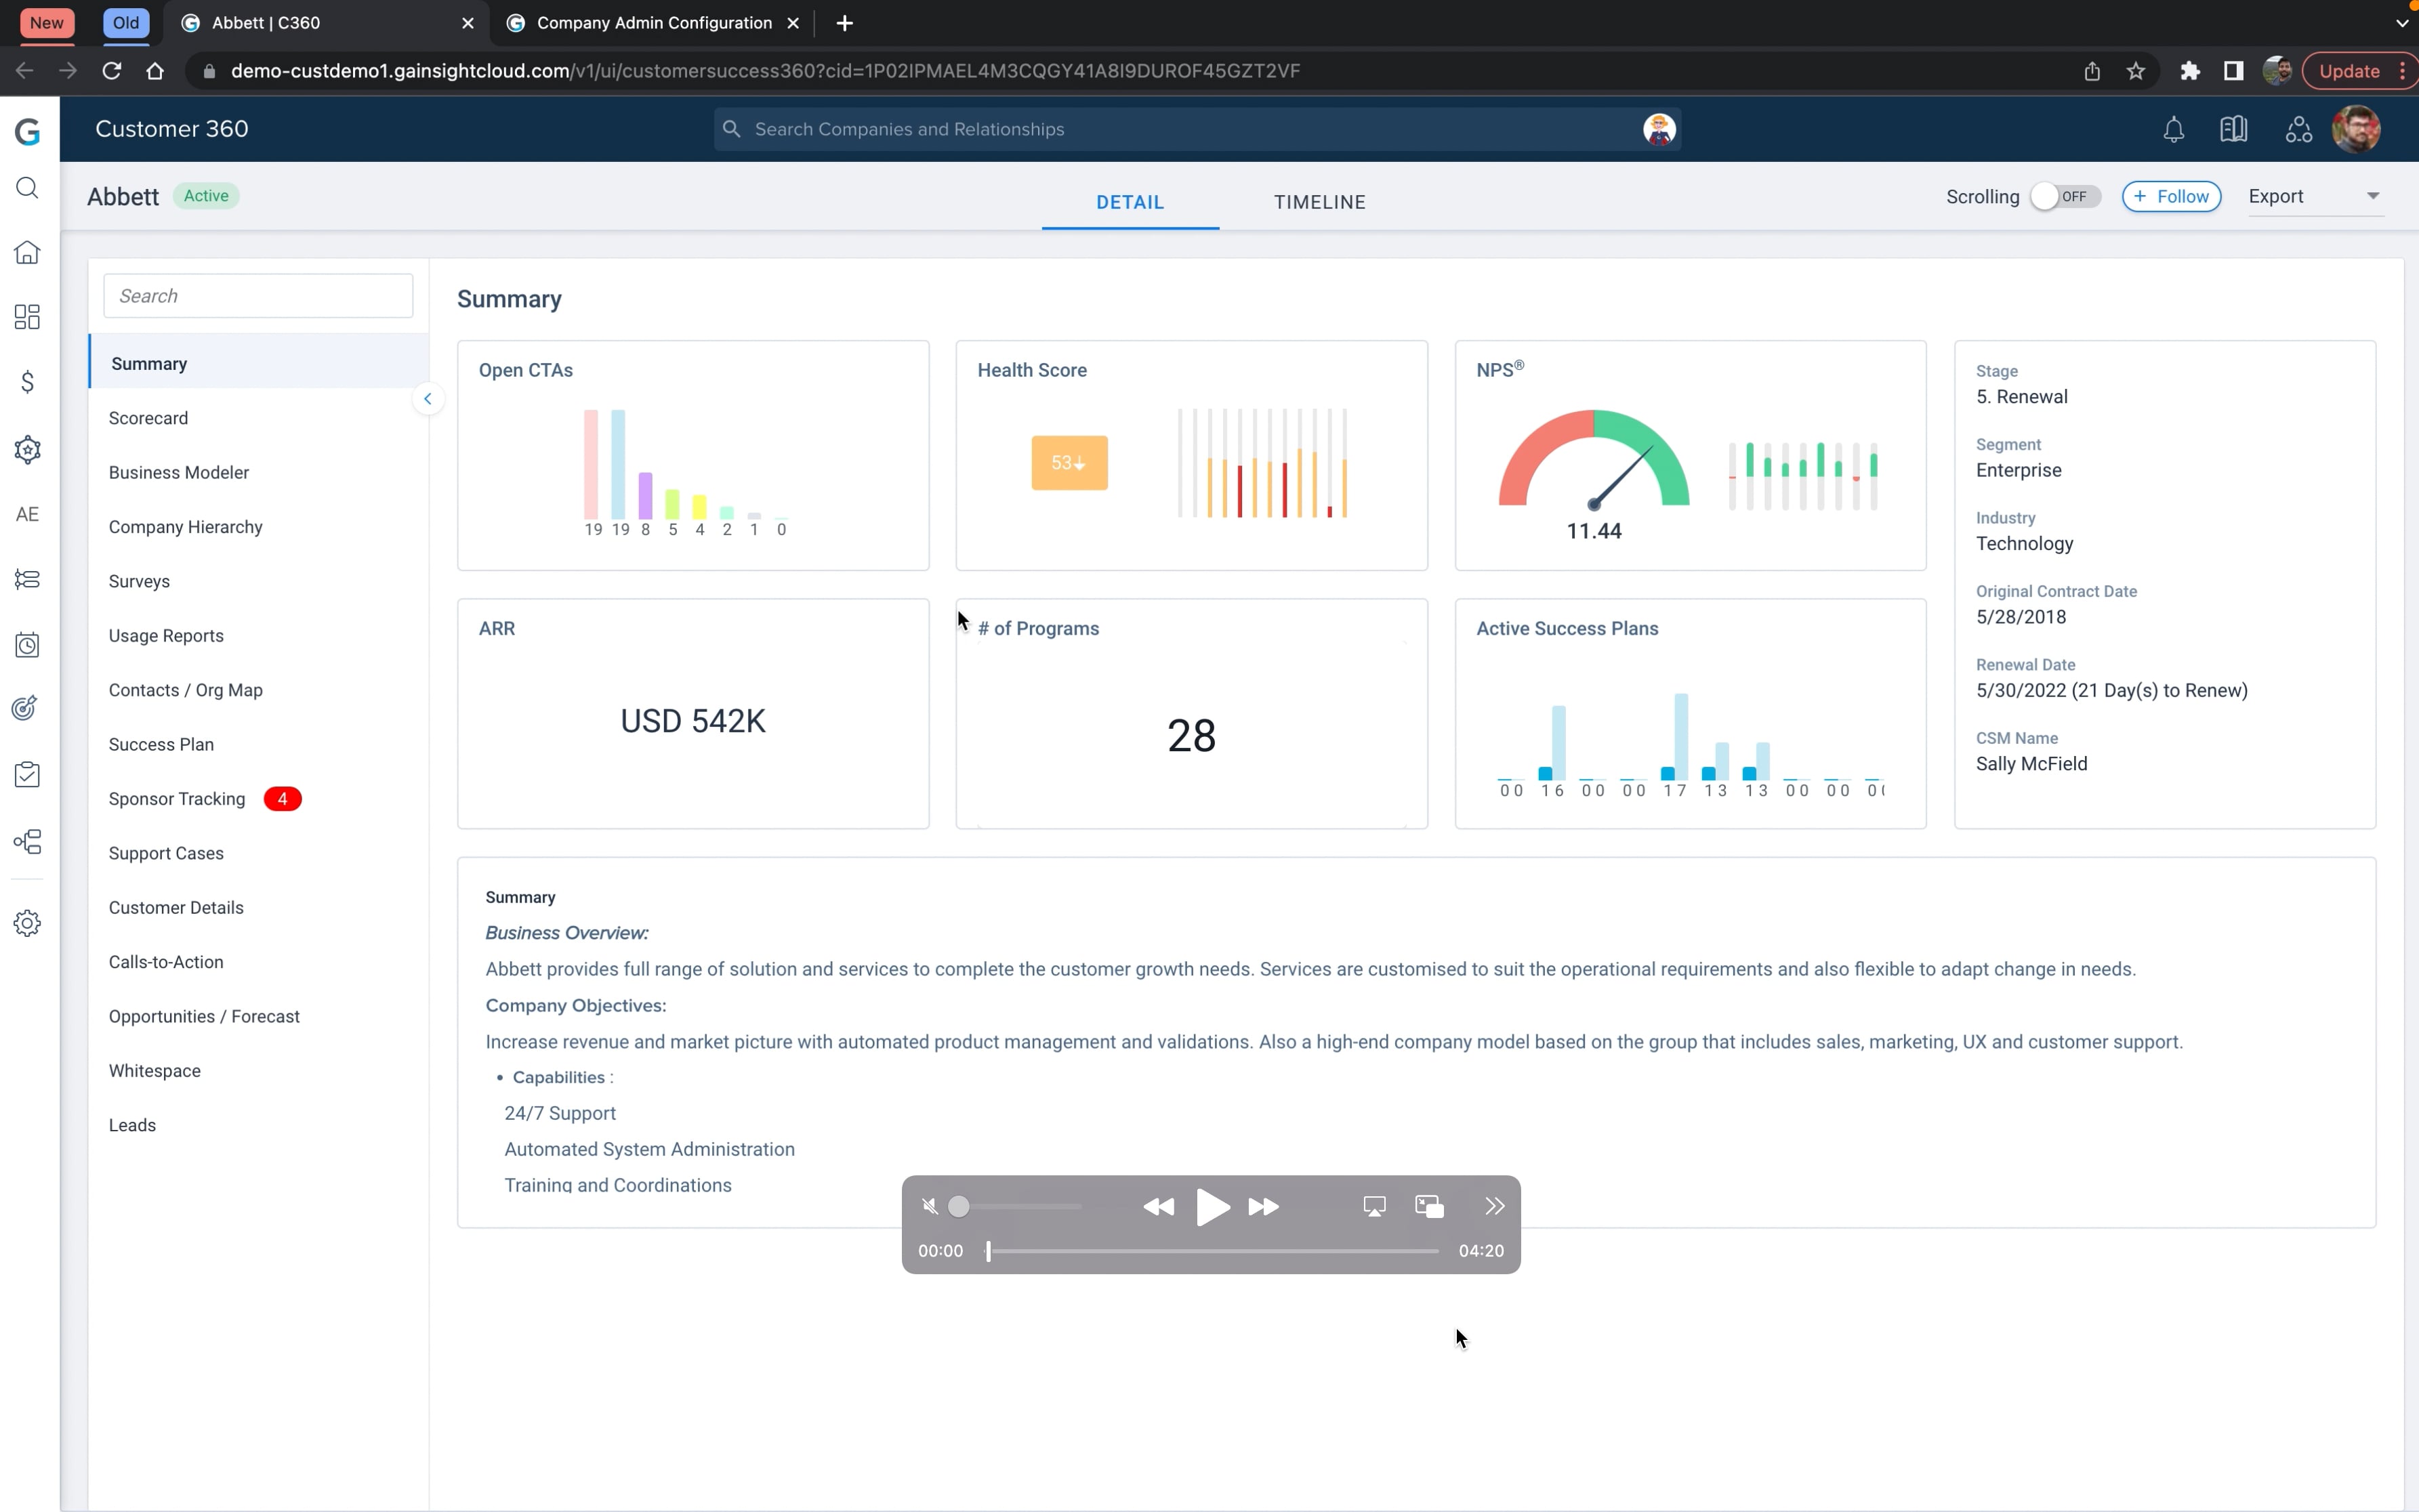Click the Active status badge next to Abbett
Screen dimensions: 2419x1512
[x=206, y=195]
